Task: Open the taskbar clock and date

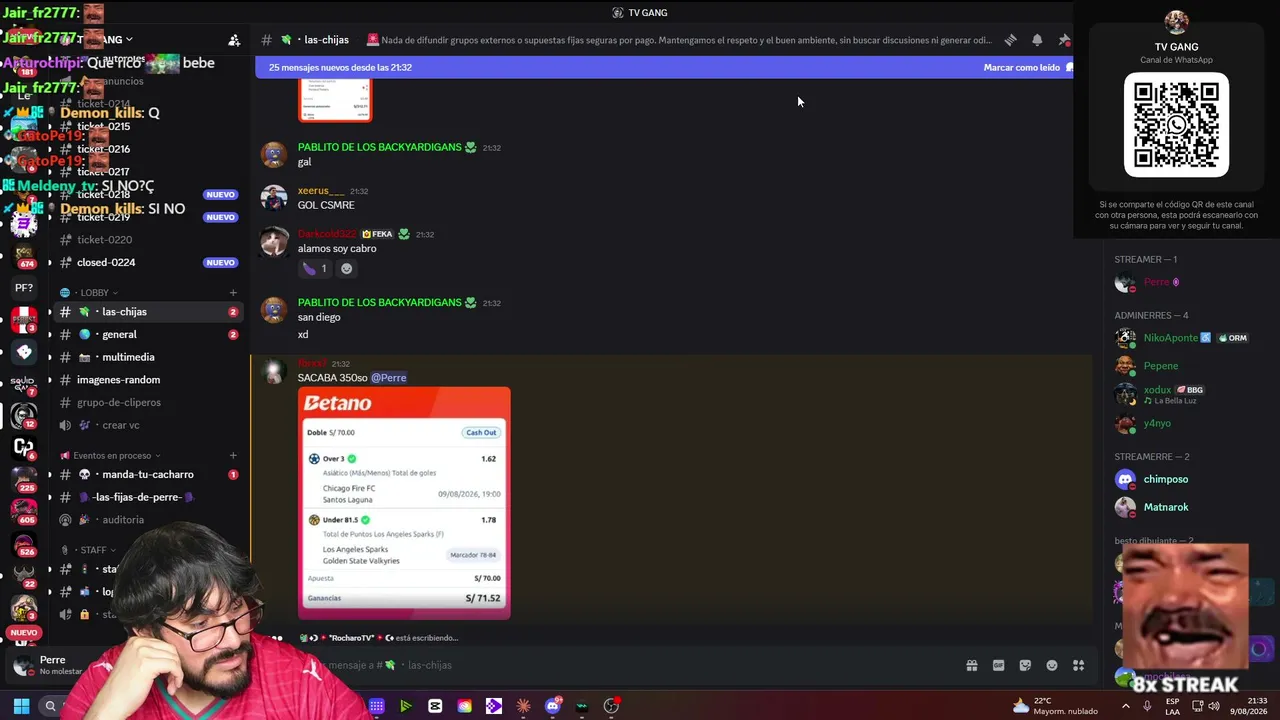Action: [x=1248, y=706]
